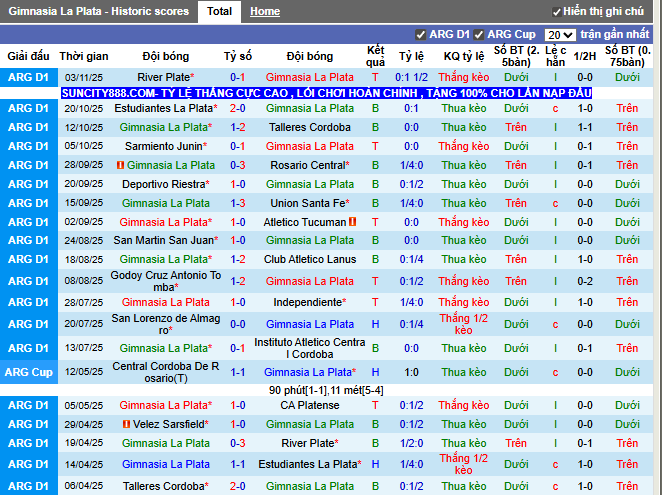The image size is (662, 495).
Task: Click handicap 1/2:0 in 19/04/25 row
Action: tap(411, 443)
